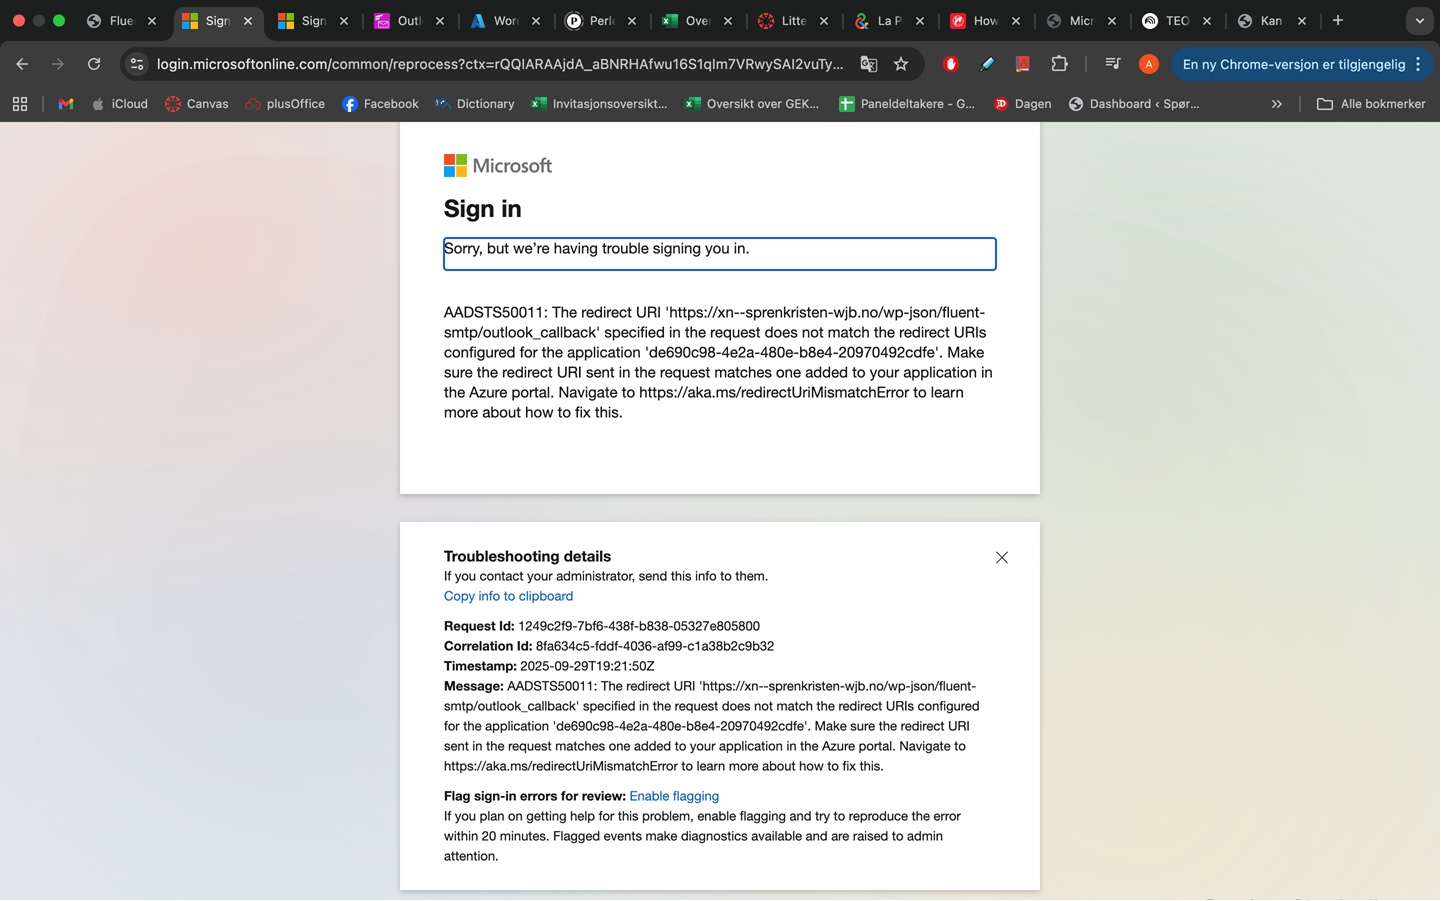Open the Canvas bookmark
Image resolution: width=1441 pixels, height=901 pixels.
click(x=197, y=104)
